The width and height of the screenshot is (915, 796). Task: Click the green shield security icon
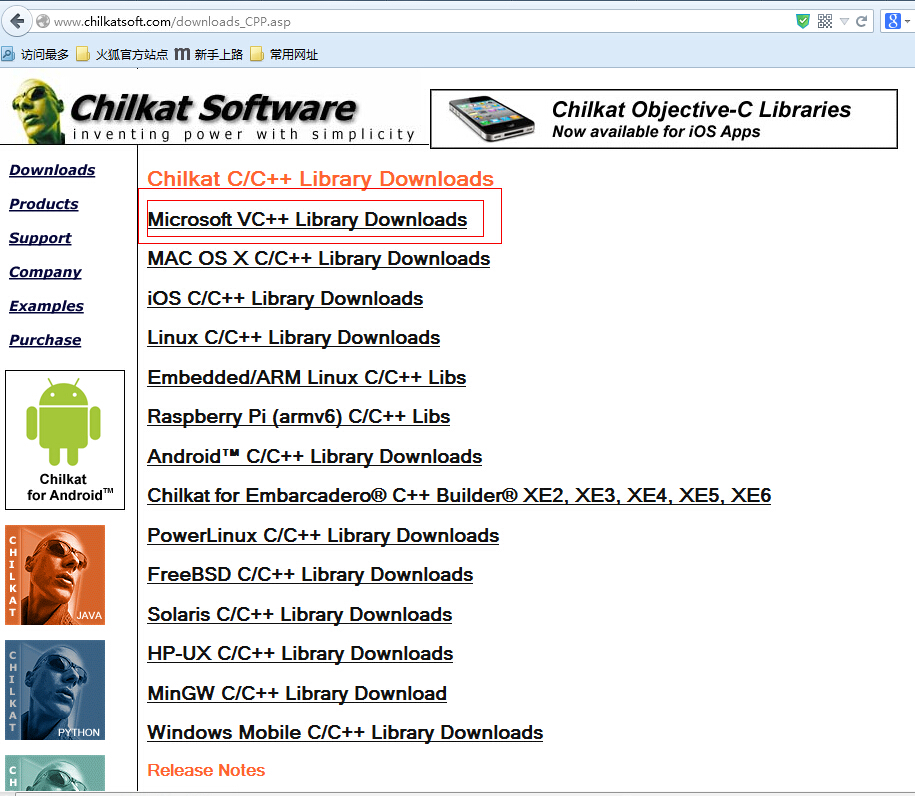tap(803, 22)
